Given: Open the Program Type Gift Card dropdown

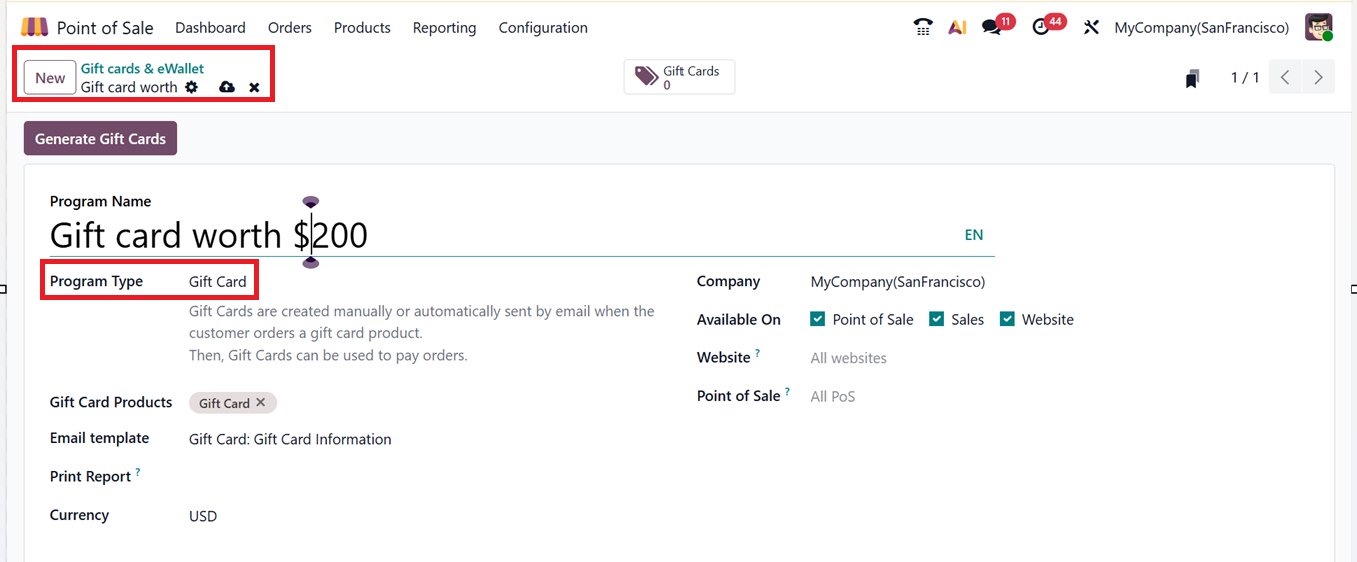Looking at the screenshot, I should point(218,282).
